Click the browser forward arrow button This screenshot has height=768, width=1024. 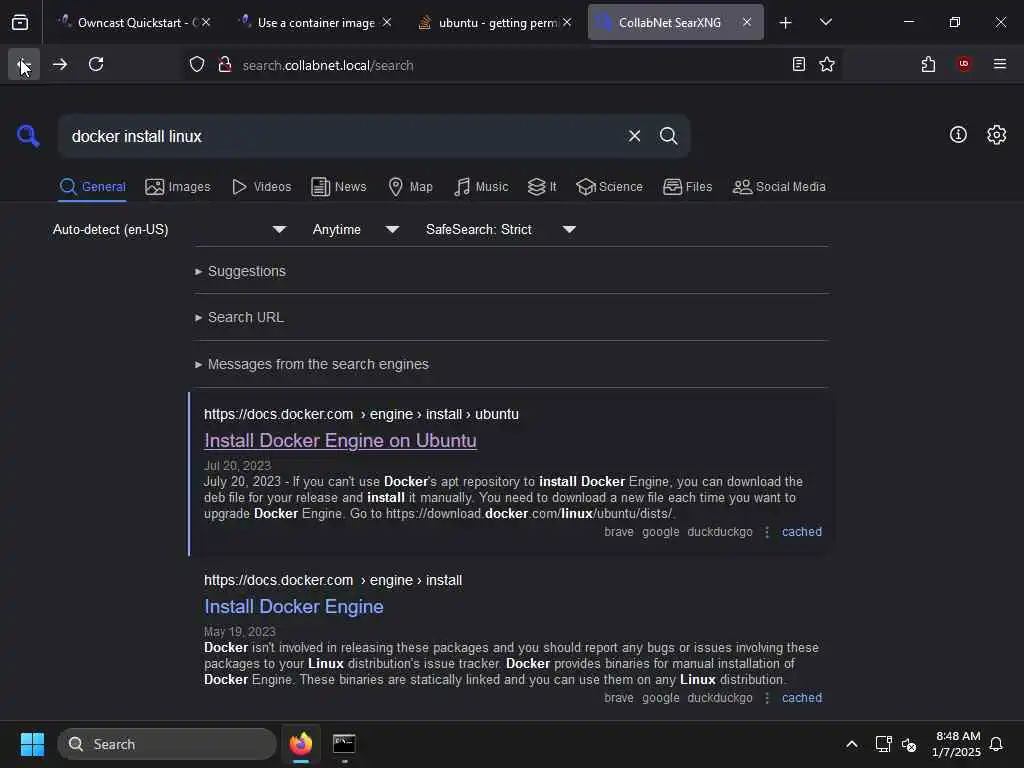coord(60,64)
